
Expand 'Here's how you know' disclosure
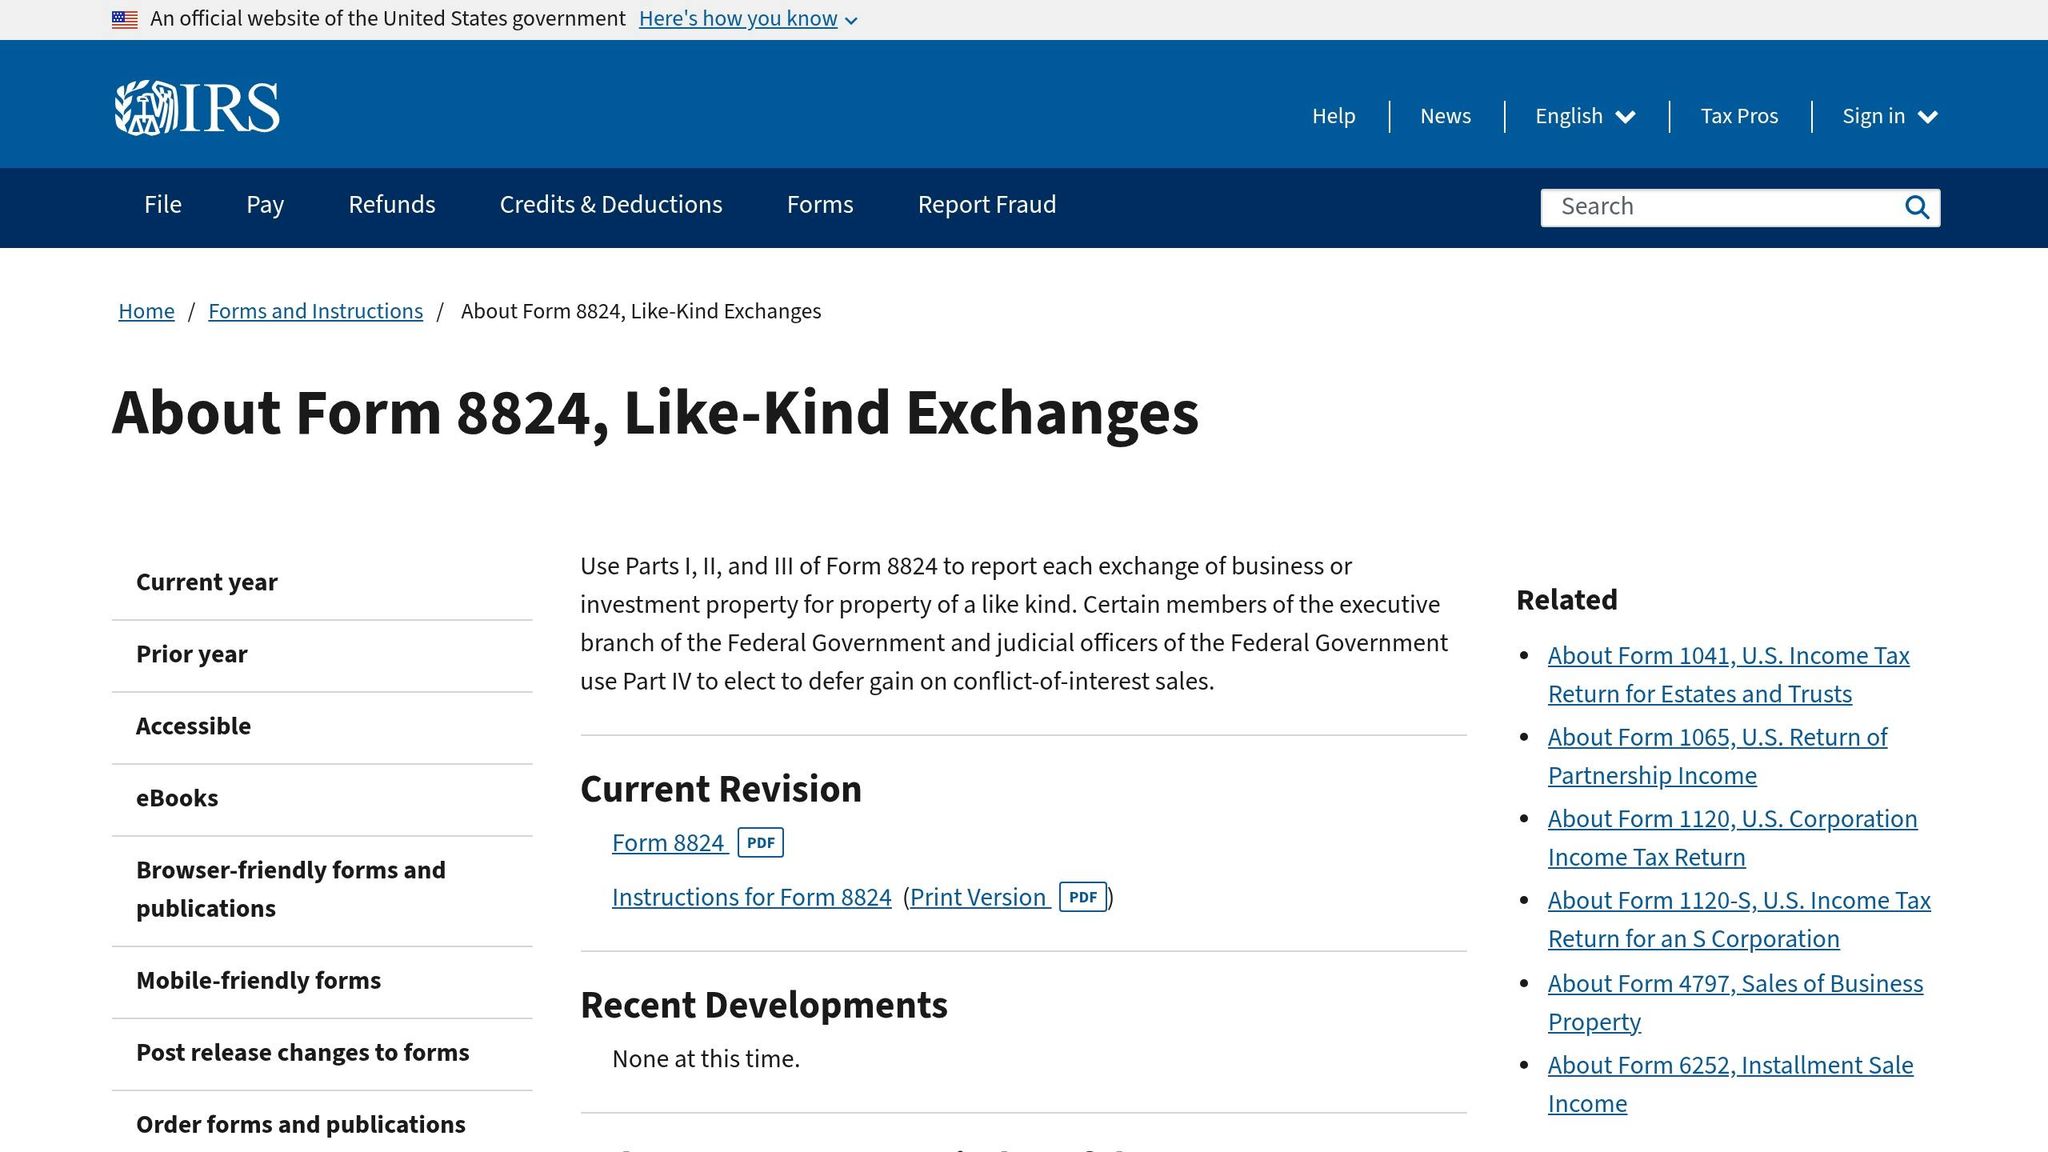[748, 19]
